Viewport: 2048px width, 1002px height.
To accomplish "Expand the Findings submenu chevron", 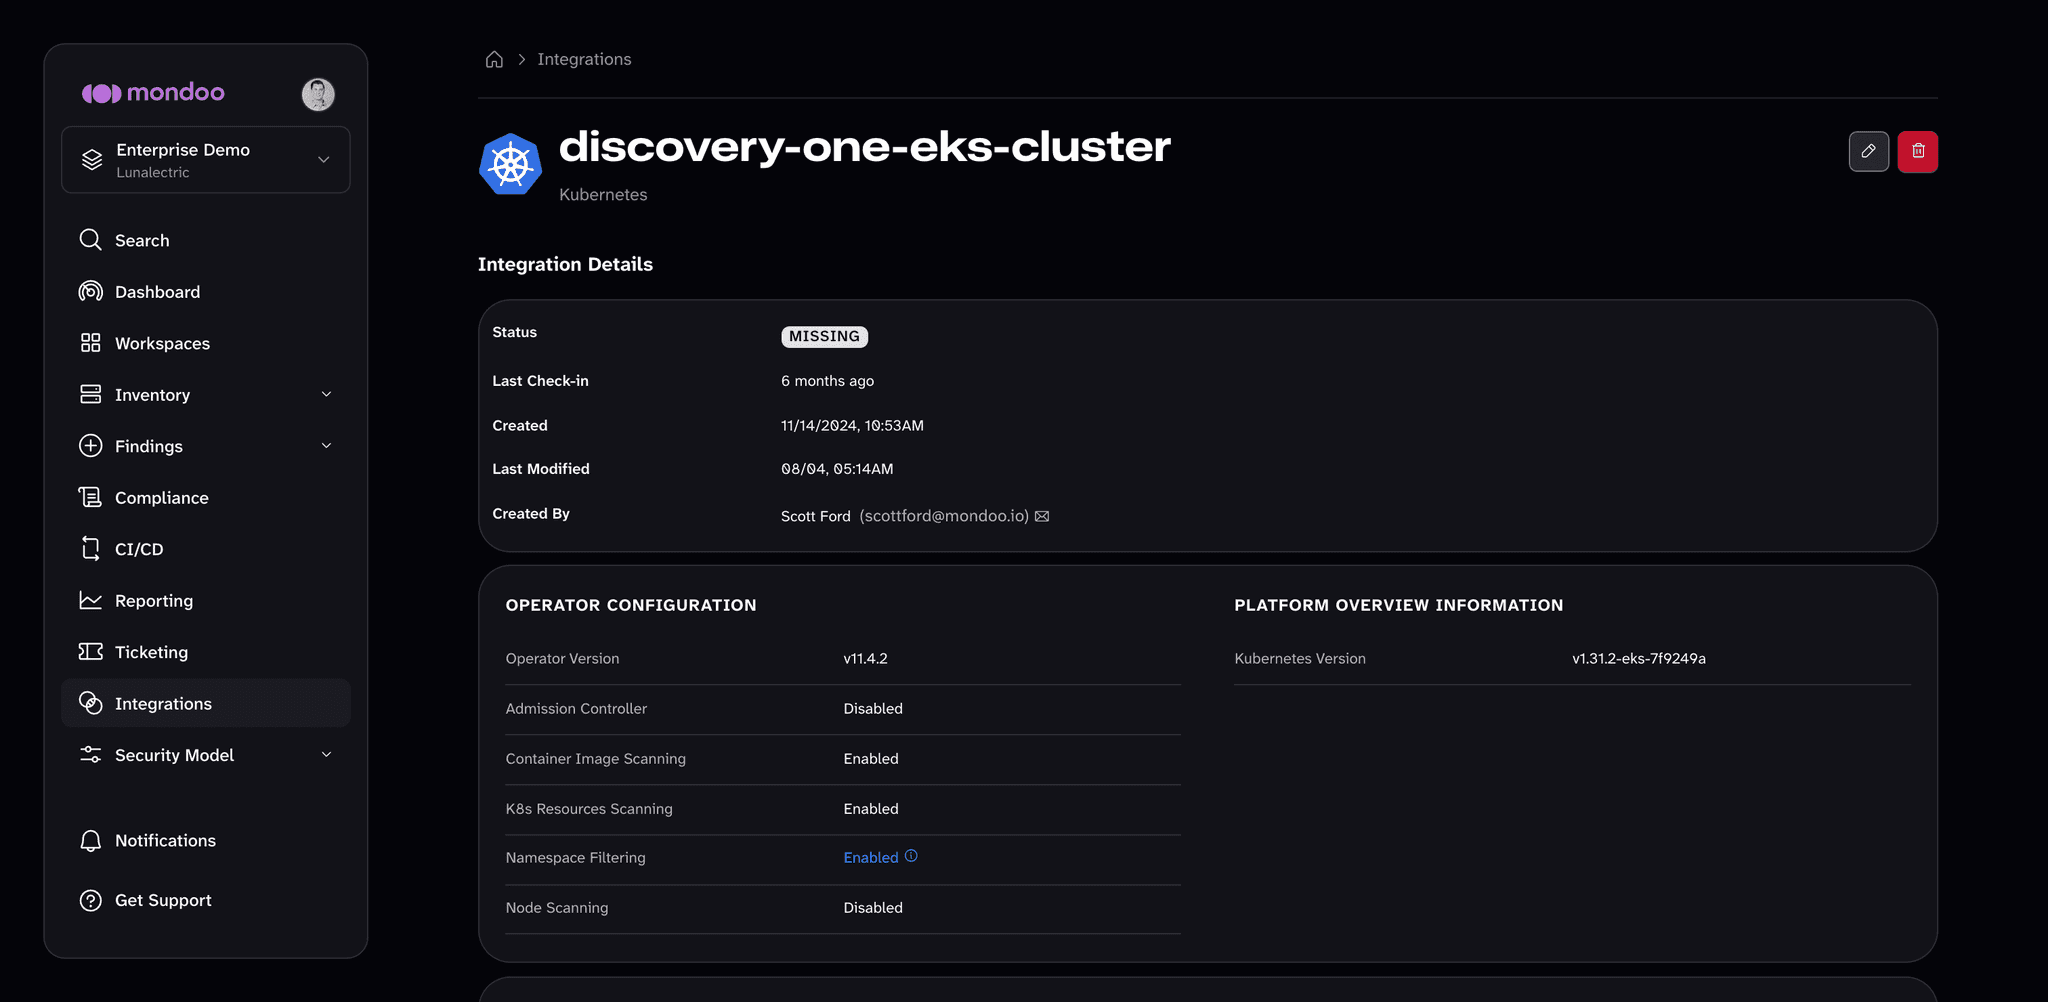I will (x=326, y=446).
